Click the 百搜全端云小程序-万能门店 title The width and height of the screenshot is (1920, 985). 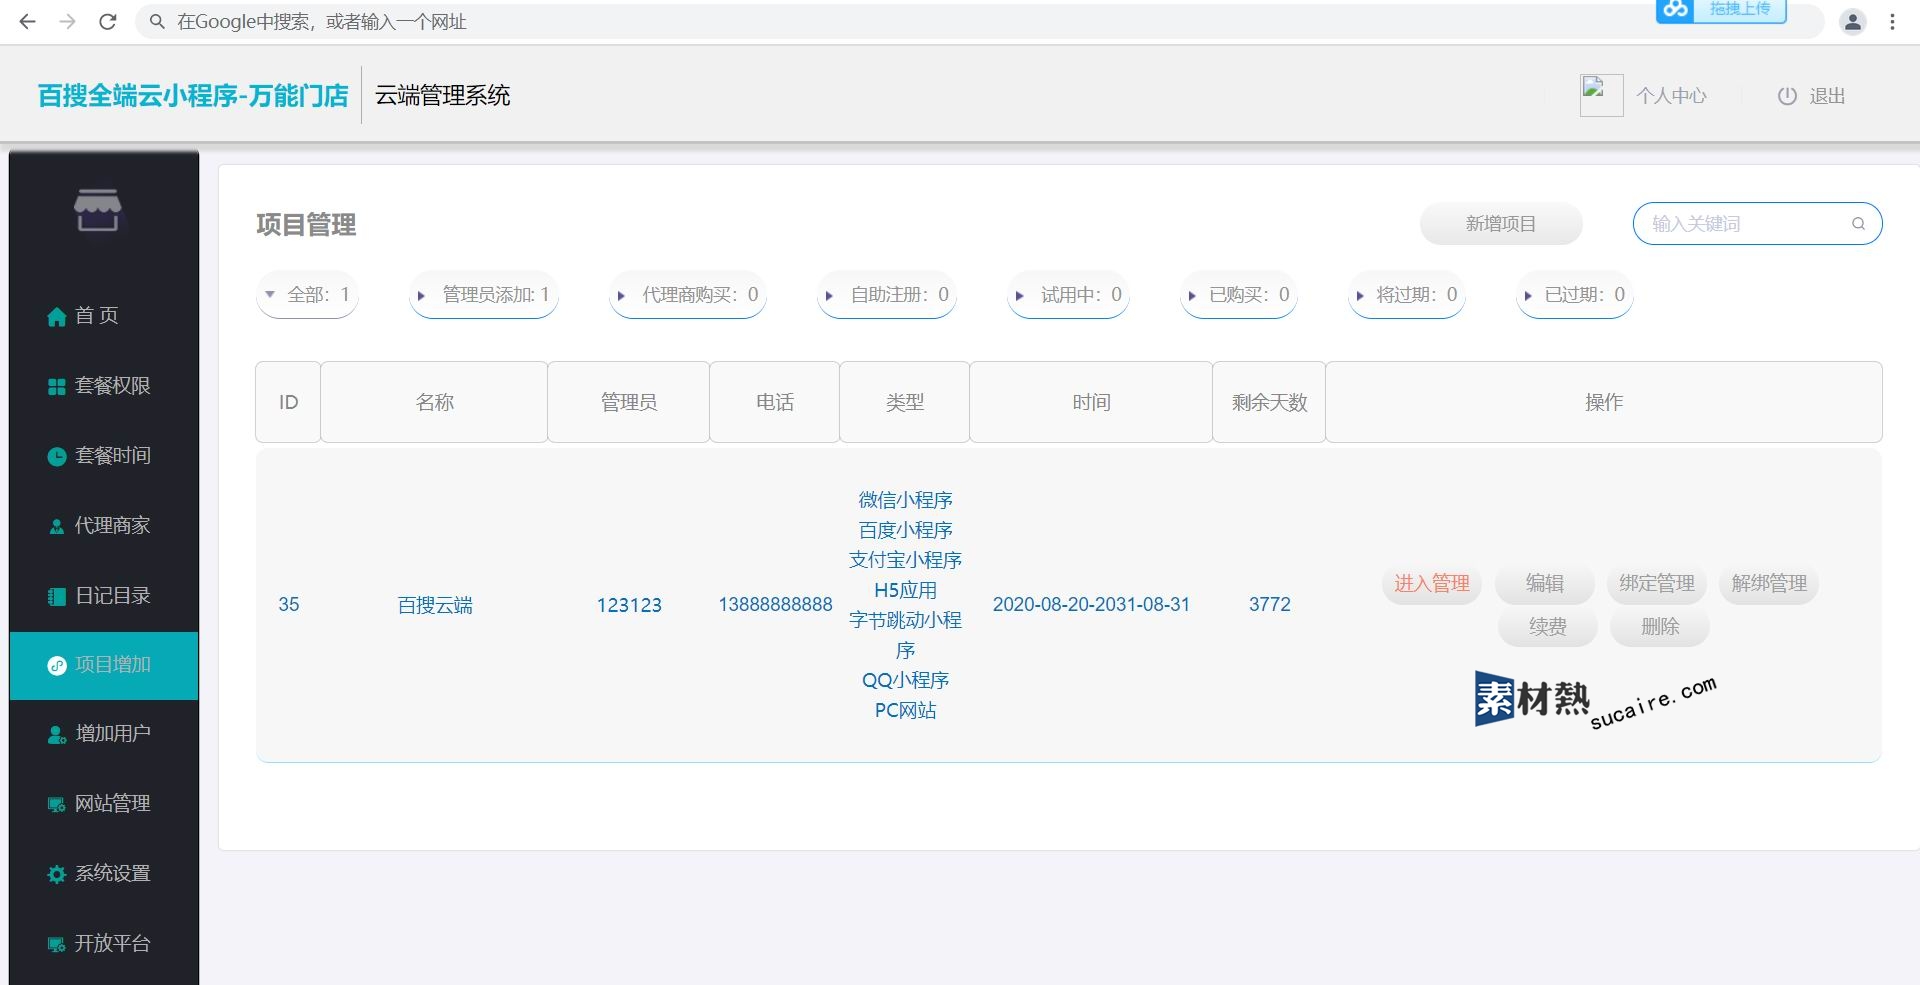click(193, 96)
